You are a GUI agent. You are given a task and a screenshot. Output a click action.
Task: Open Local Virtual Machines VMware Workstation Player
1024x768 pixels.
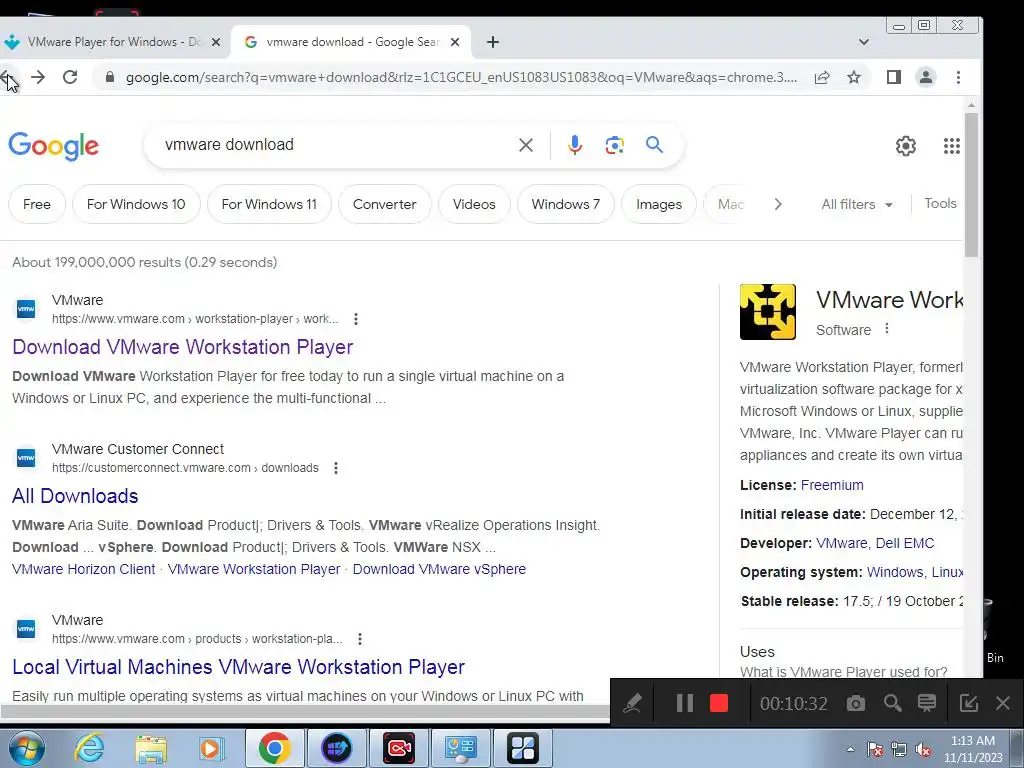(x=238, y=667)
